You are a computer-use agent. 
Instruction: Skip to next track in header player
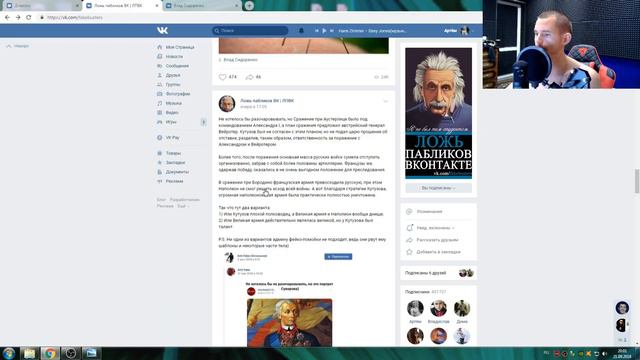pos(331,31)
